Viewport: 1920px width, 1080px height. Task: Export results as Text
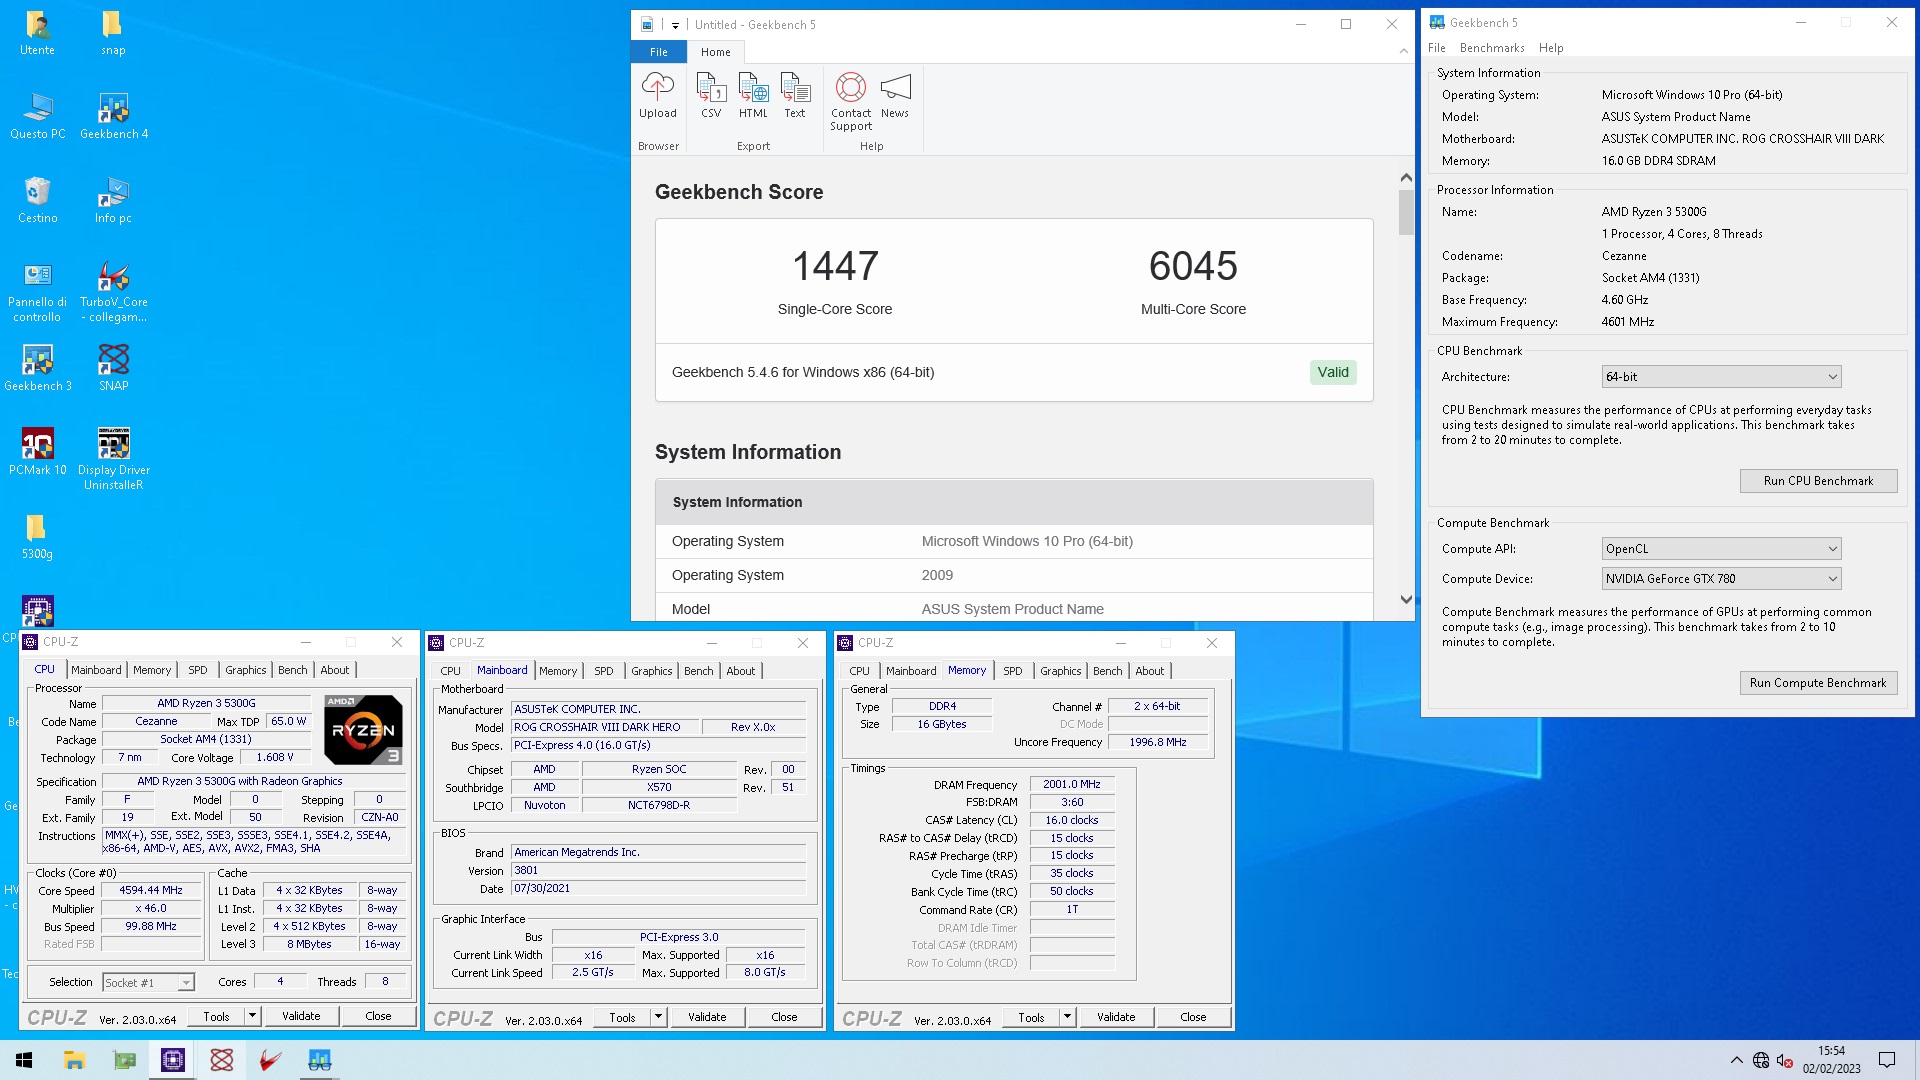[795, 96]
